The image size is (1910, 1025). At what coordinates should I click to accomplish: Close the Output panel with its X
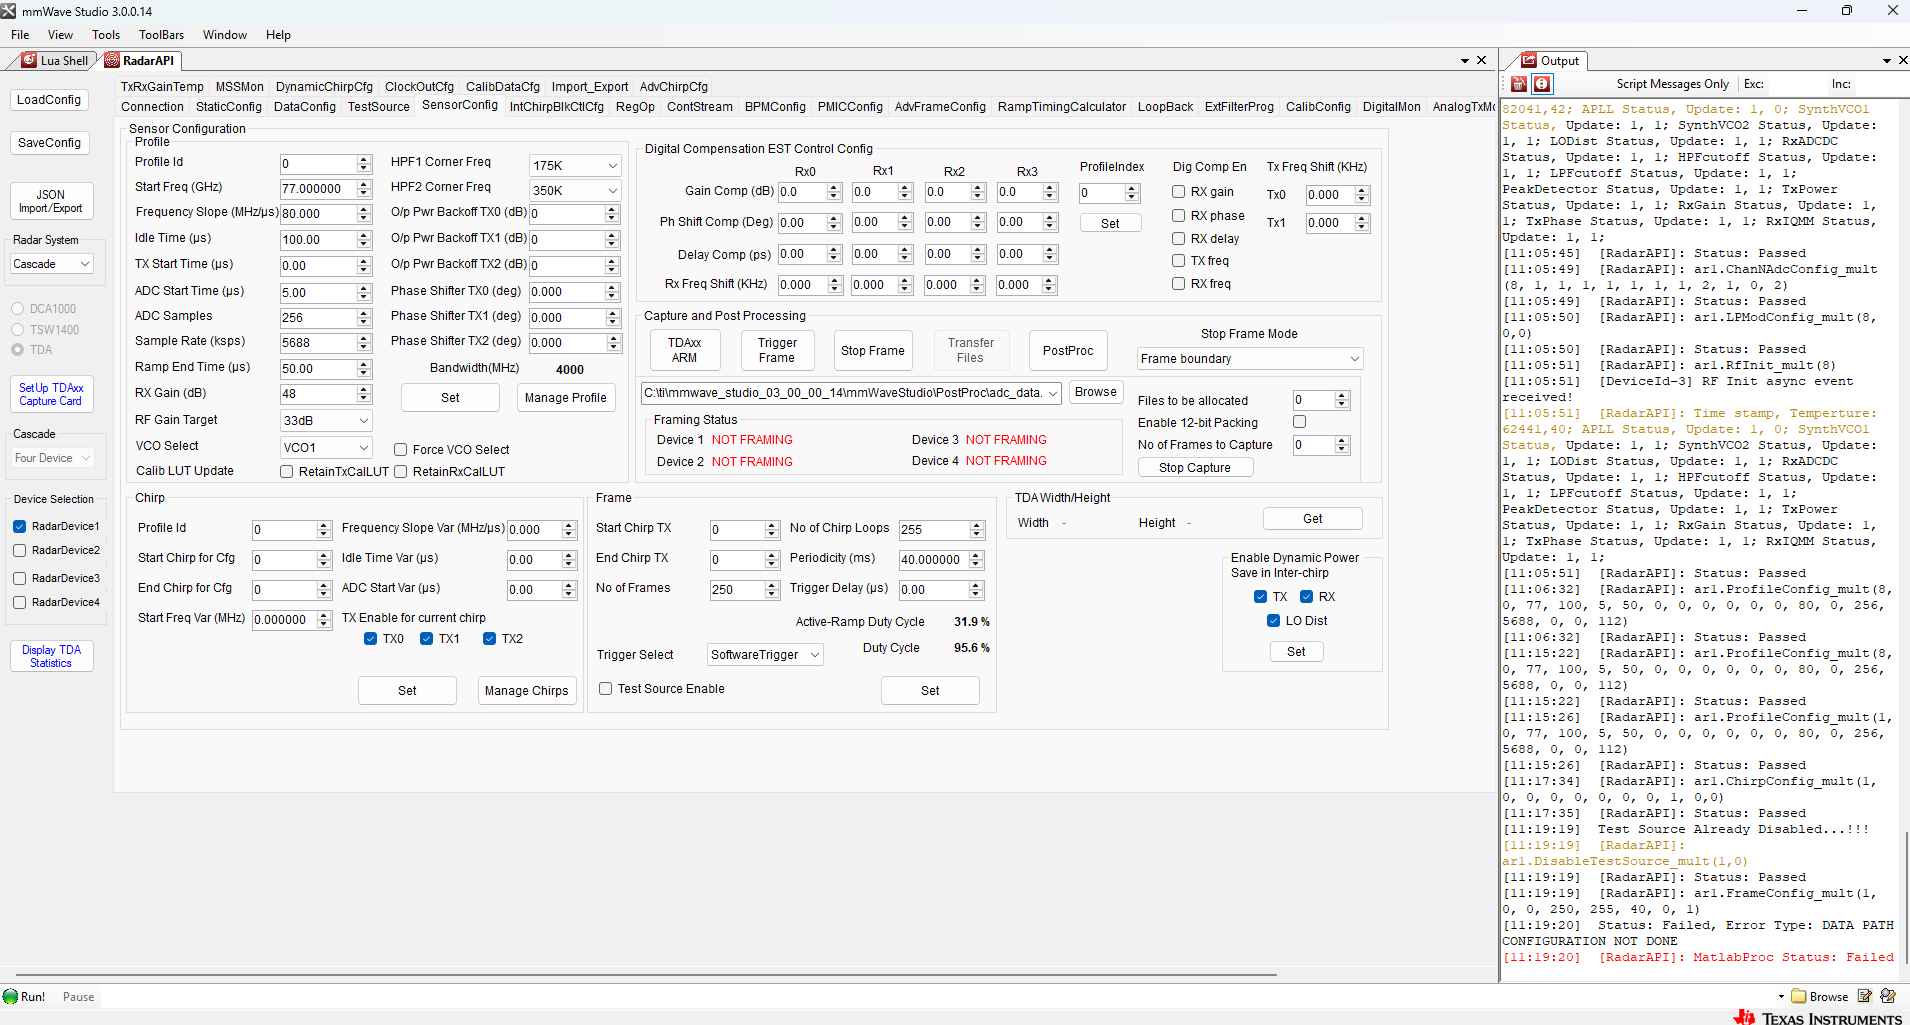click(x=1902, y=60)
